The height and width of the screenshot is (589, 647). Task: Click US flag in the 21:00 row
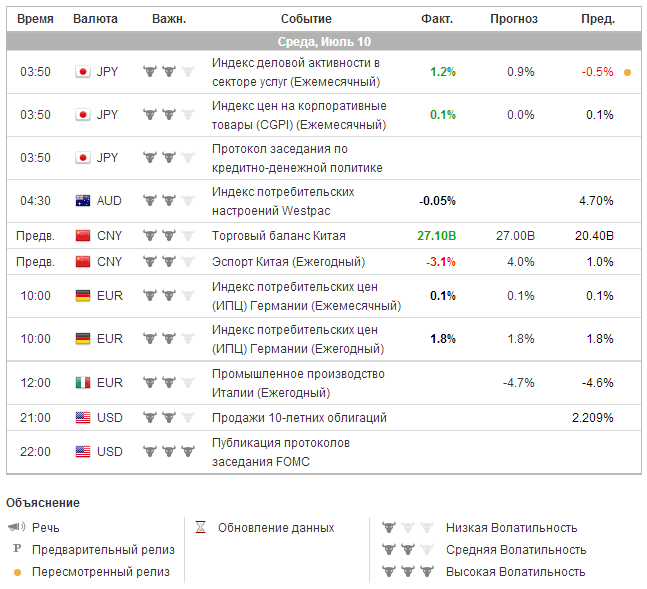83,418
